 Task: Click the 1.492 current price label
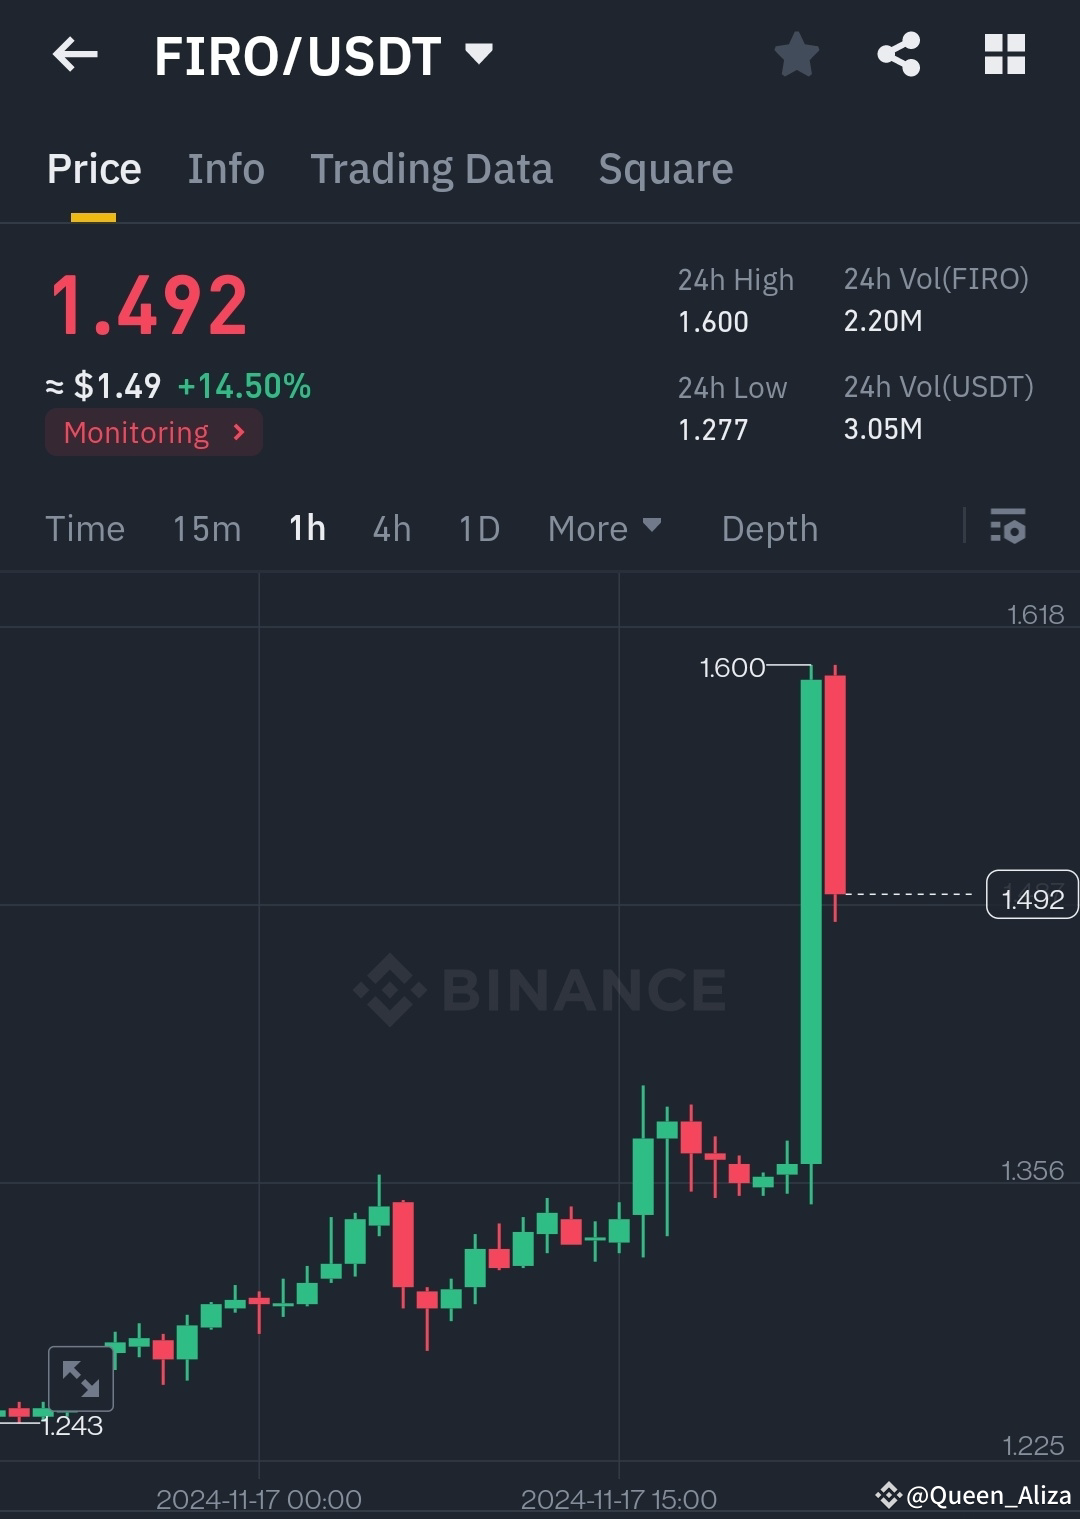point(1031,896)
